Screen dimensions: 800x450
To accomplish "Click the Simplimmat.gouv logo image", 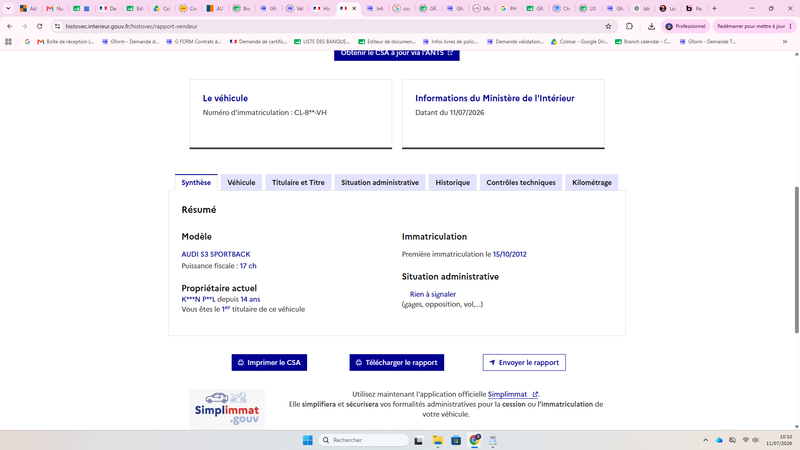I will [227, 409].
